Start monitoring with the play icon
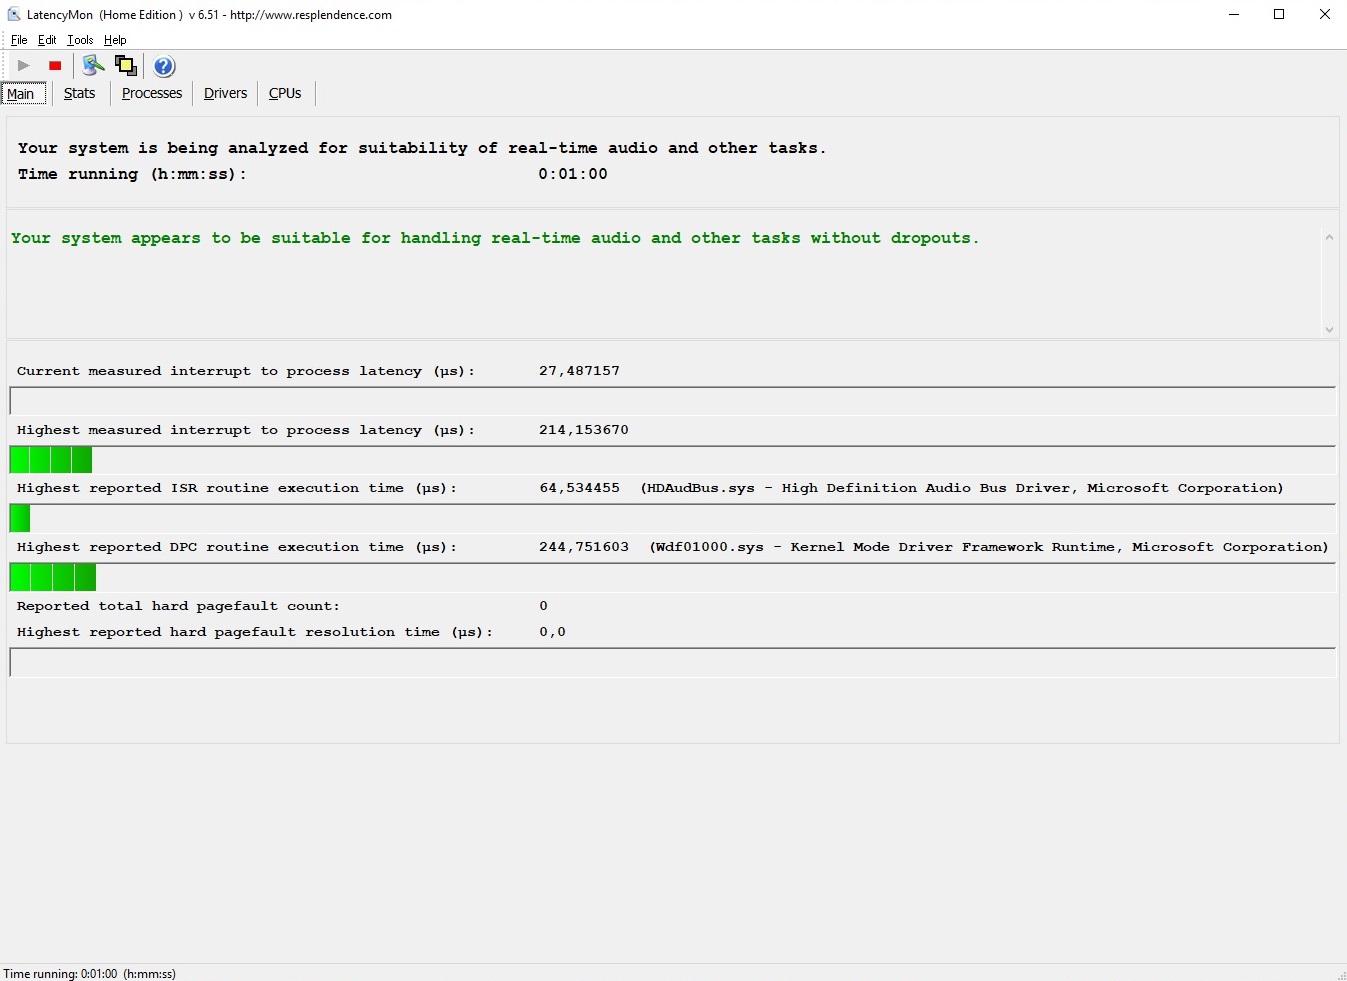The width and height of the screenshot is (1347, 981). tap(24, 66)
